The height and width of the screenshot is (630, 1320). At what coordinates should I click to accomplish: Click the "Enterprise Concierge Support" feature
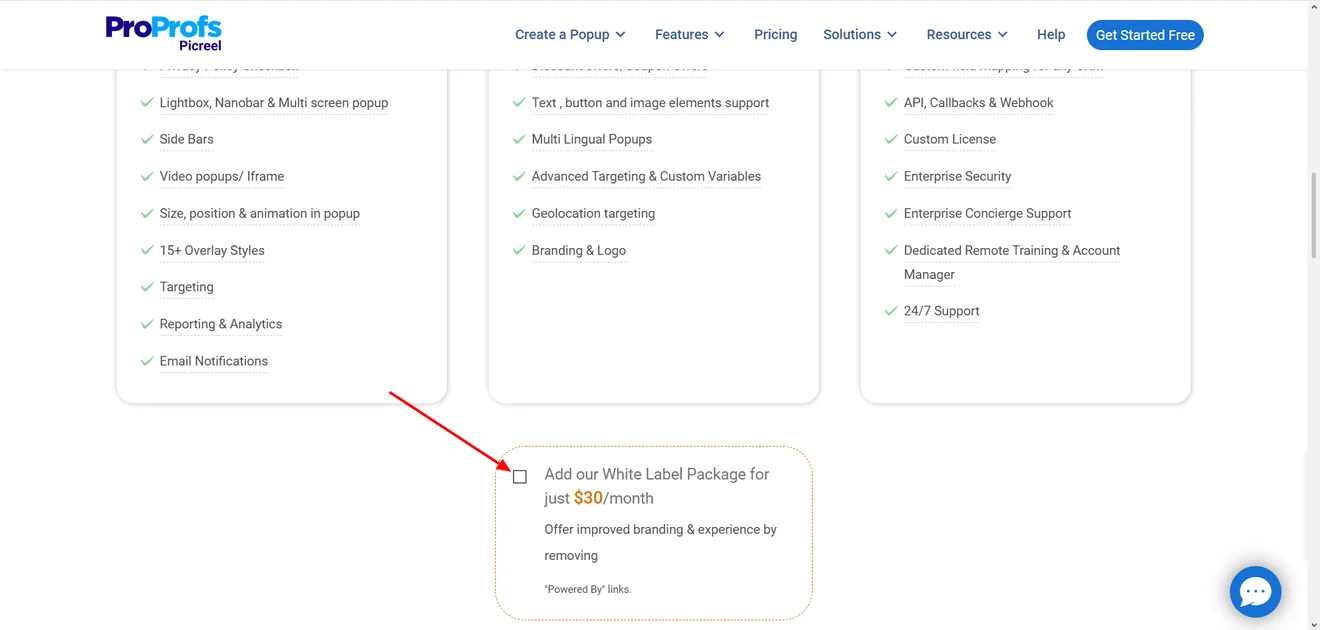(x=988, y=214)
